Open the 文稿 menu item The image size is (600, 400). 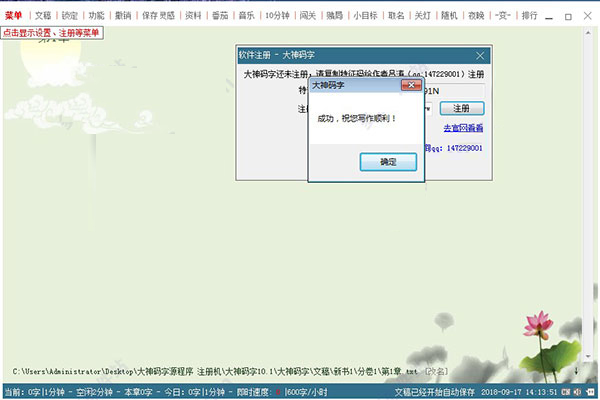pos(43,16)
